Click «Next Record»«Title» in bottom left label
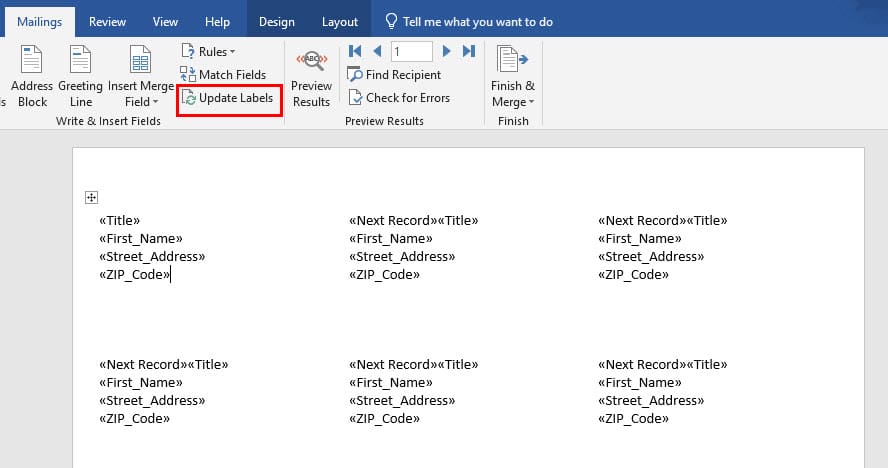Screen dimensions: 888x468 tap(164, 364)
